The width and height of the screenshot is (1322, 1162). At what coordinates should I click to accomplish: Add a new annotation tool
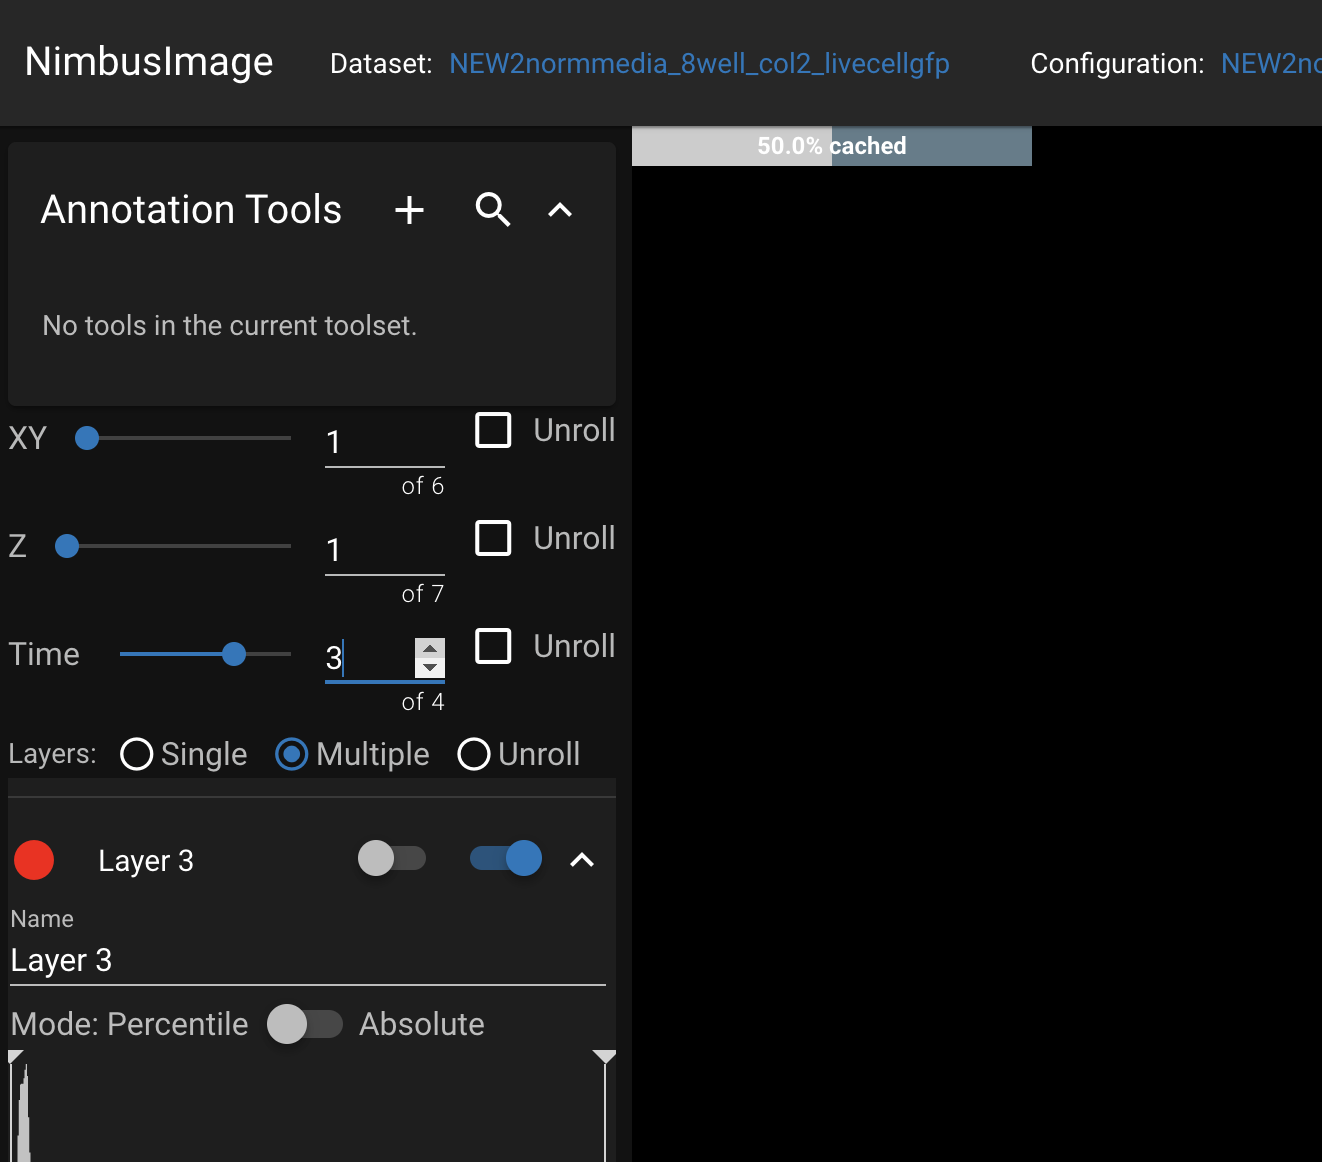[x=409, y=210]
